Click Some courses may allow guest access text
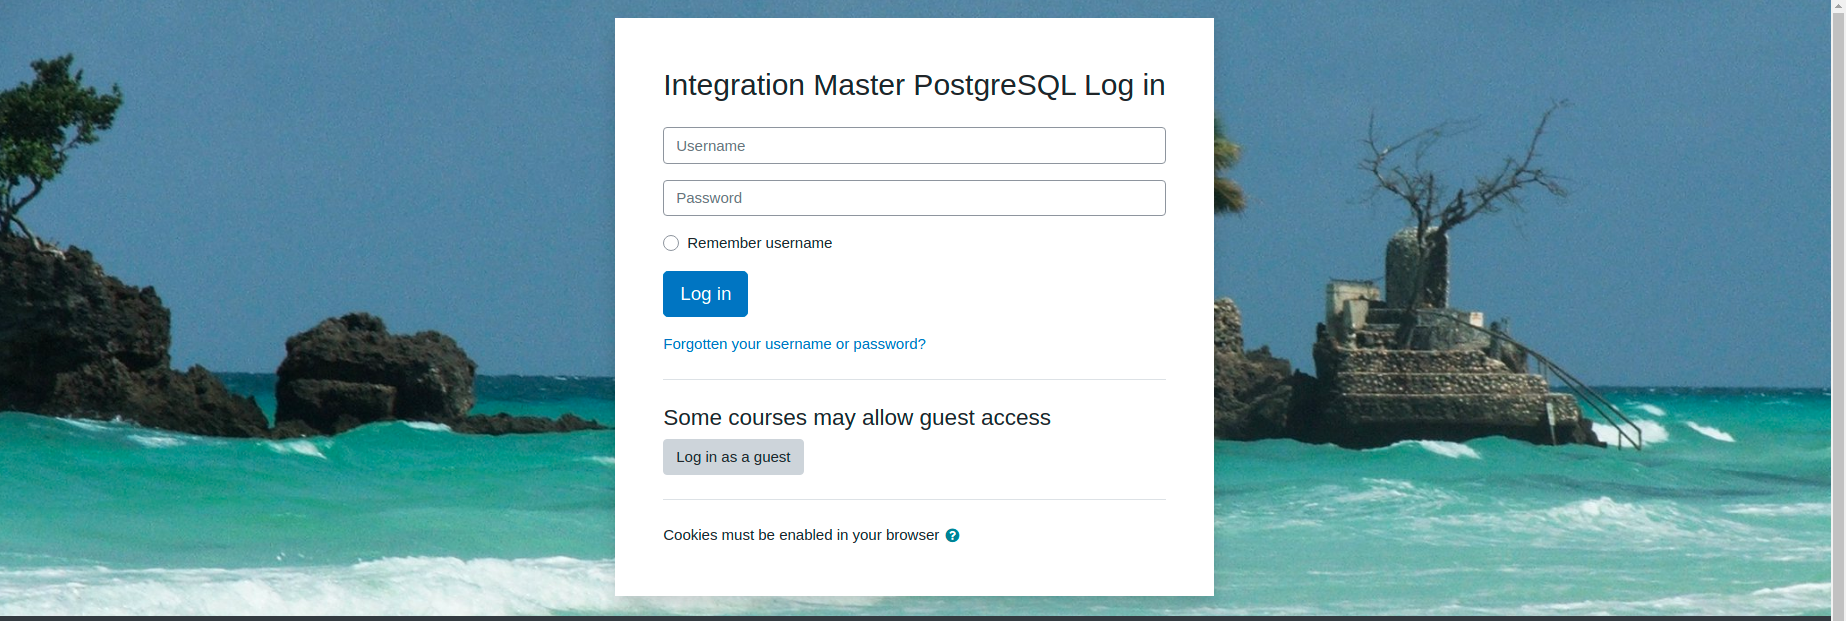The width and height of the screenshot is (1846, 621). click(x=857, y=418)
